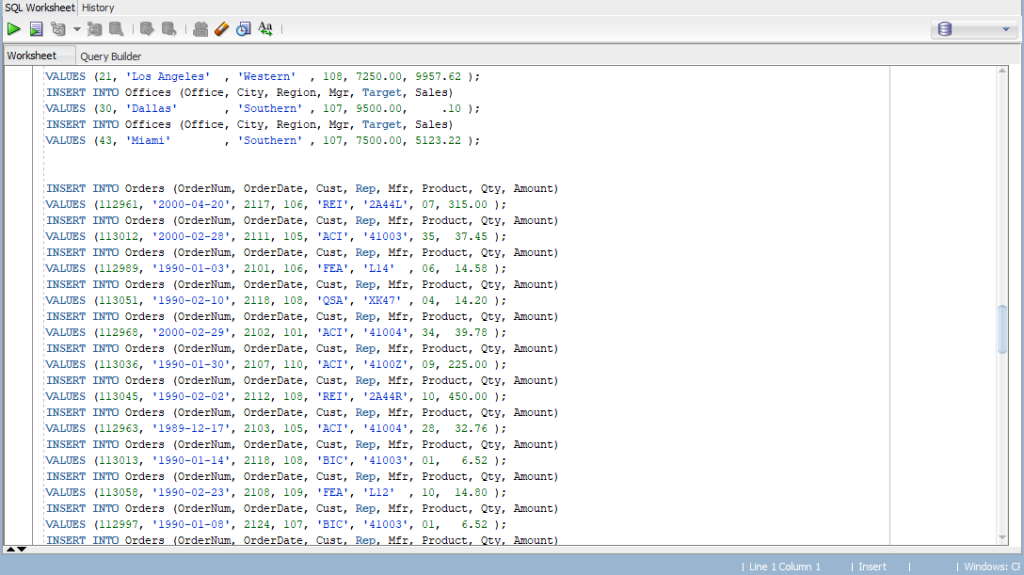1024x575 pixels.
Task: Click the SQL Tuning Advisor icon
Action: [x=116, y=29]
